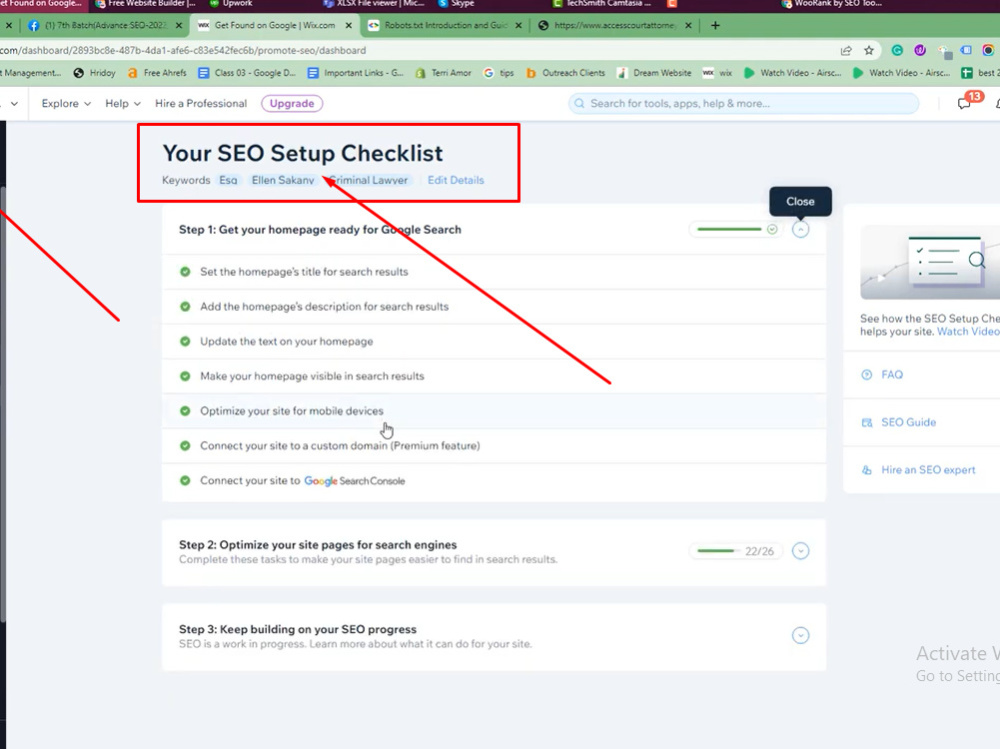Viewport: 1000px width, 749px height.
Task: Switch to the Robots.txt Introduction tab
Action: tap(445, 26)
